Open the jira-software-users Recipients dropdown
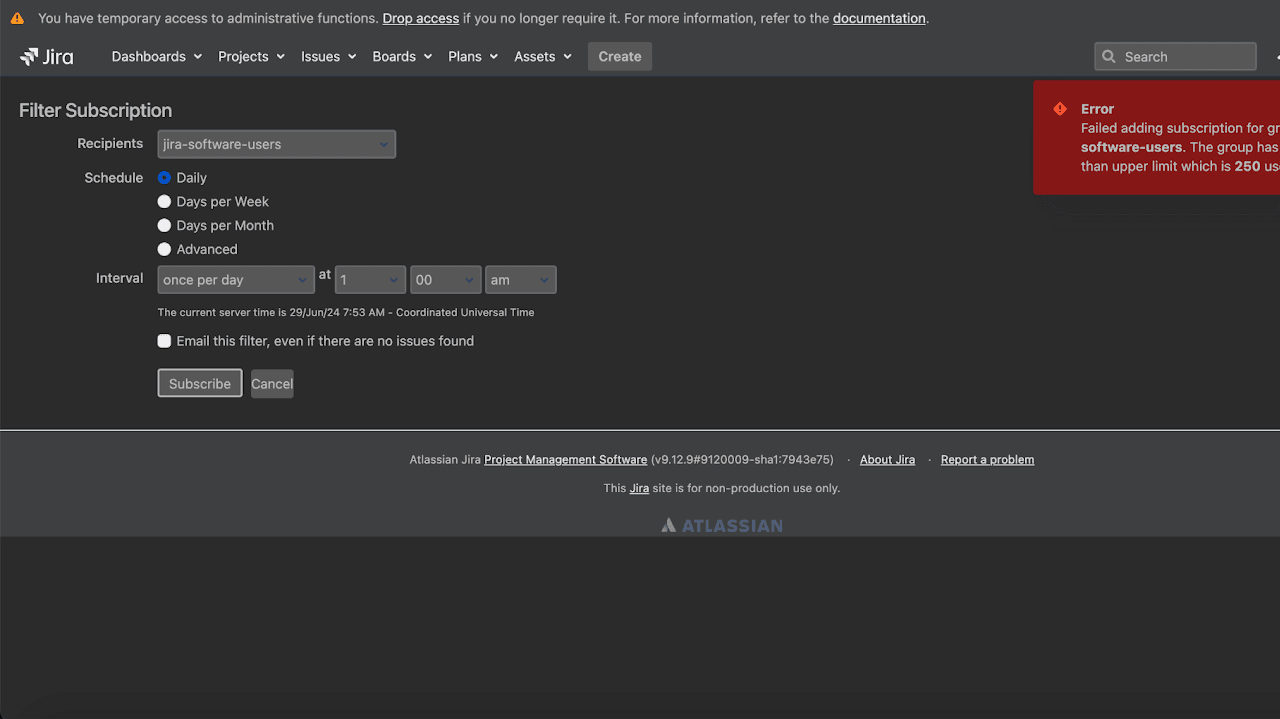This screenshot has width=1280, height=719. pyautogui.click(x=276, y=144)
